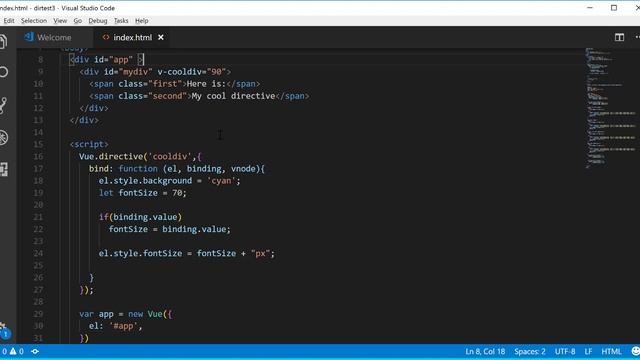
Task: Change indentation via Spaces: 2
Action: coord(530,351)
